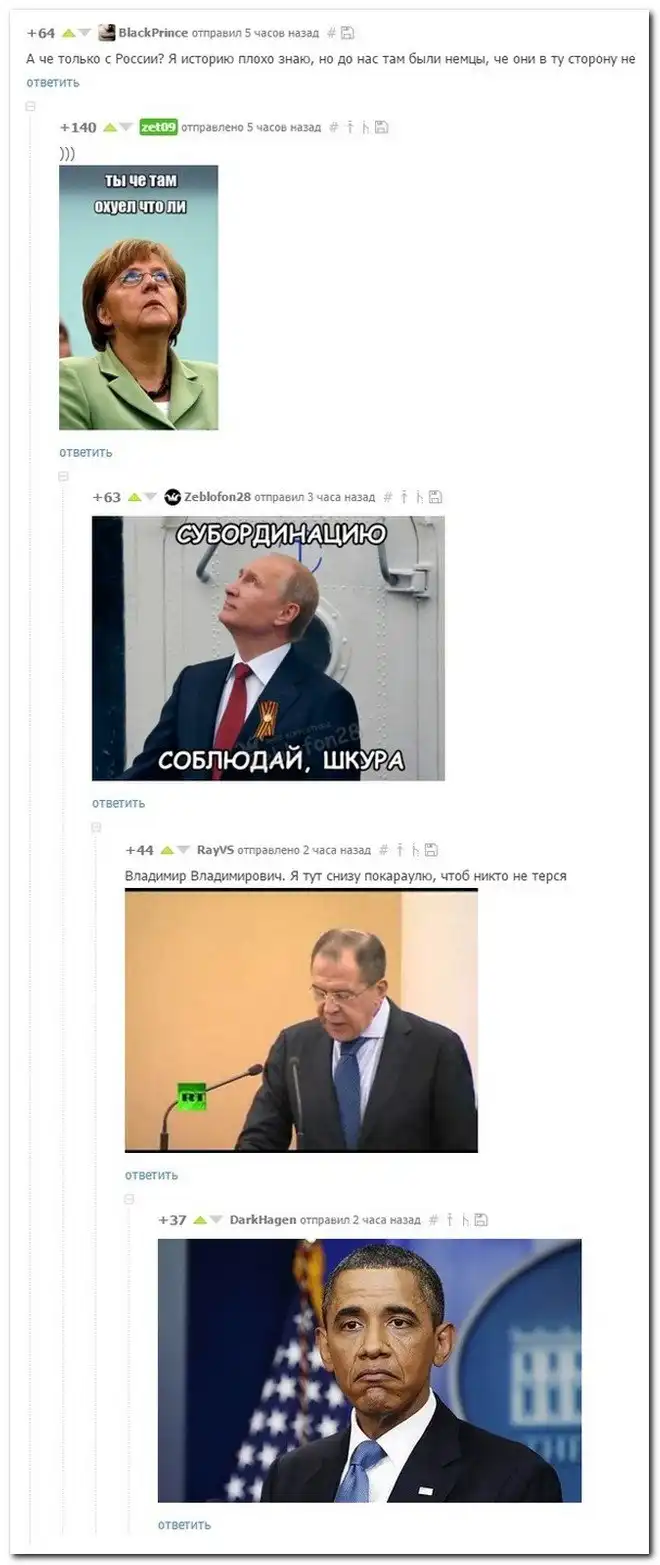660x1565 pixels.
Task: Reply to DarkHagen's comment via ответить
Action: pos(185,1525)
